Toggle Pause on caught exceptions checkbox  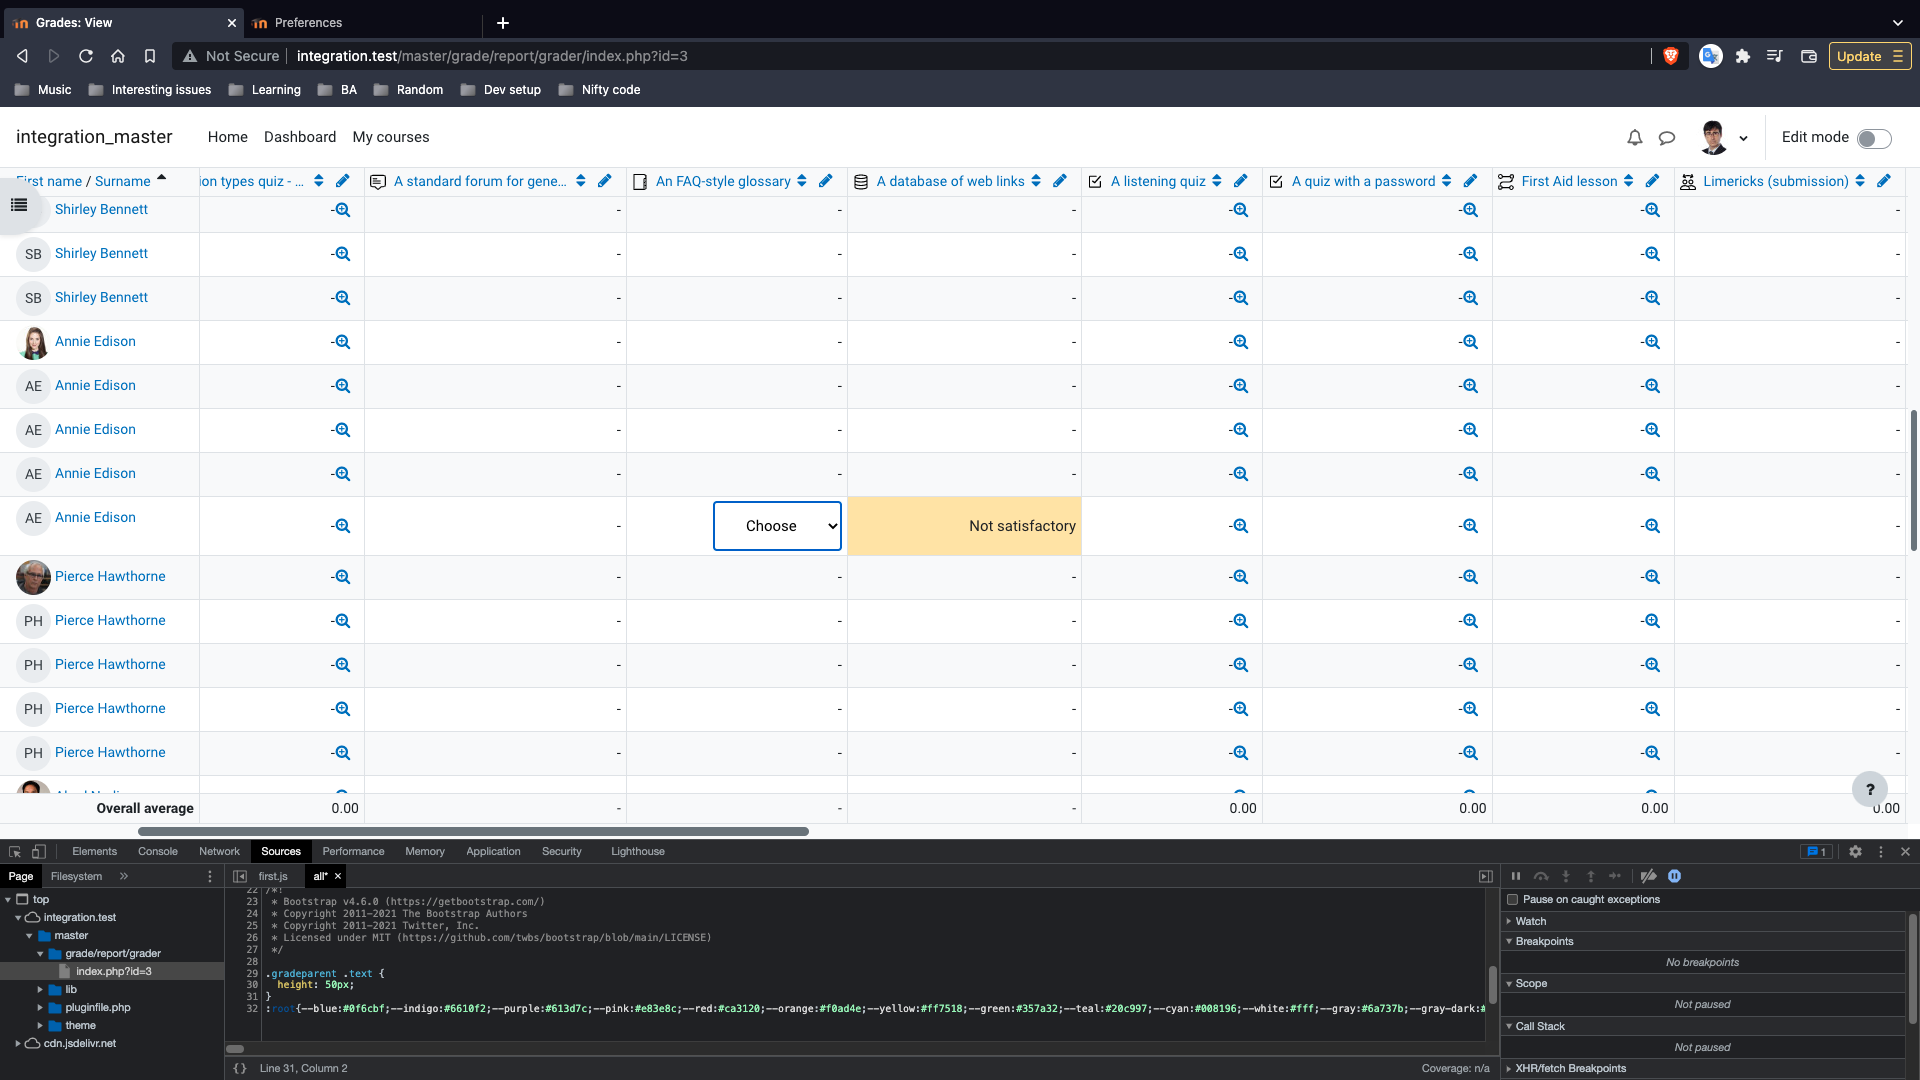(1513, 900)
